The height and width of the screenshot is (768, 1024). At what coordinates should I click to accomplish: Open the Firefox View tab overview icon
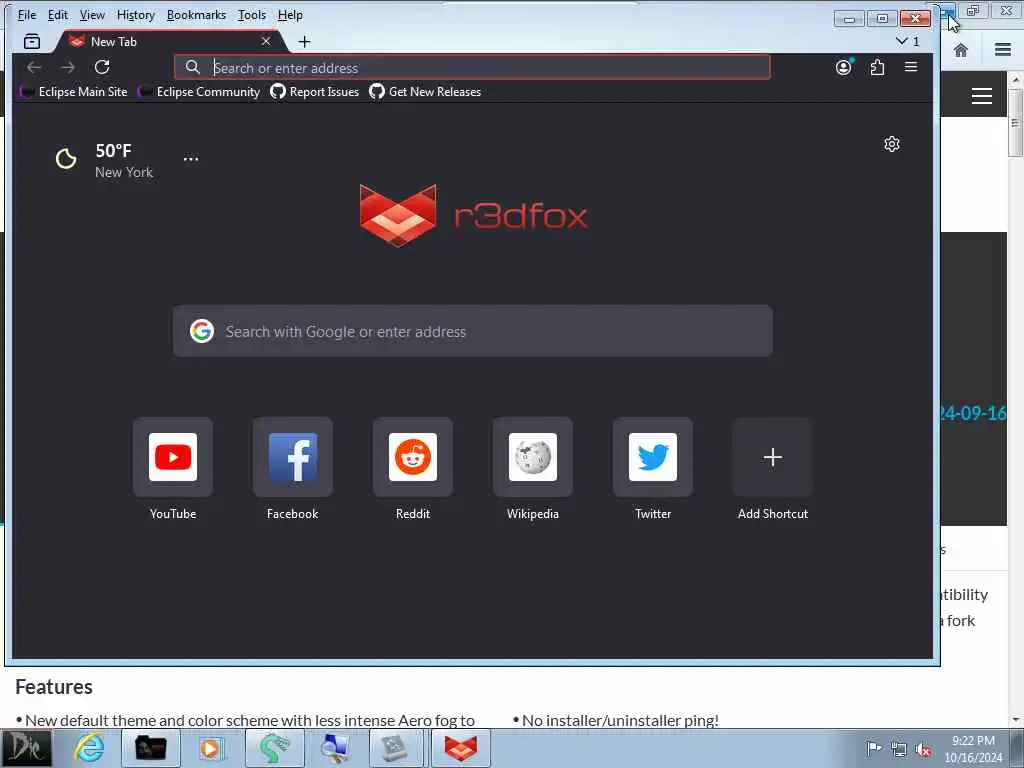click(31, 42)
